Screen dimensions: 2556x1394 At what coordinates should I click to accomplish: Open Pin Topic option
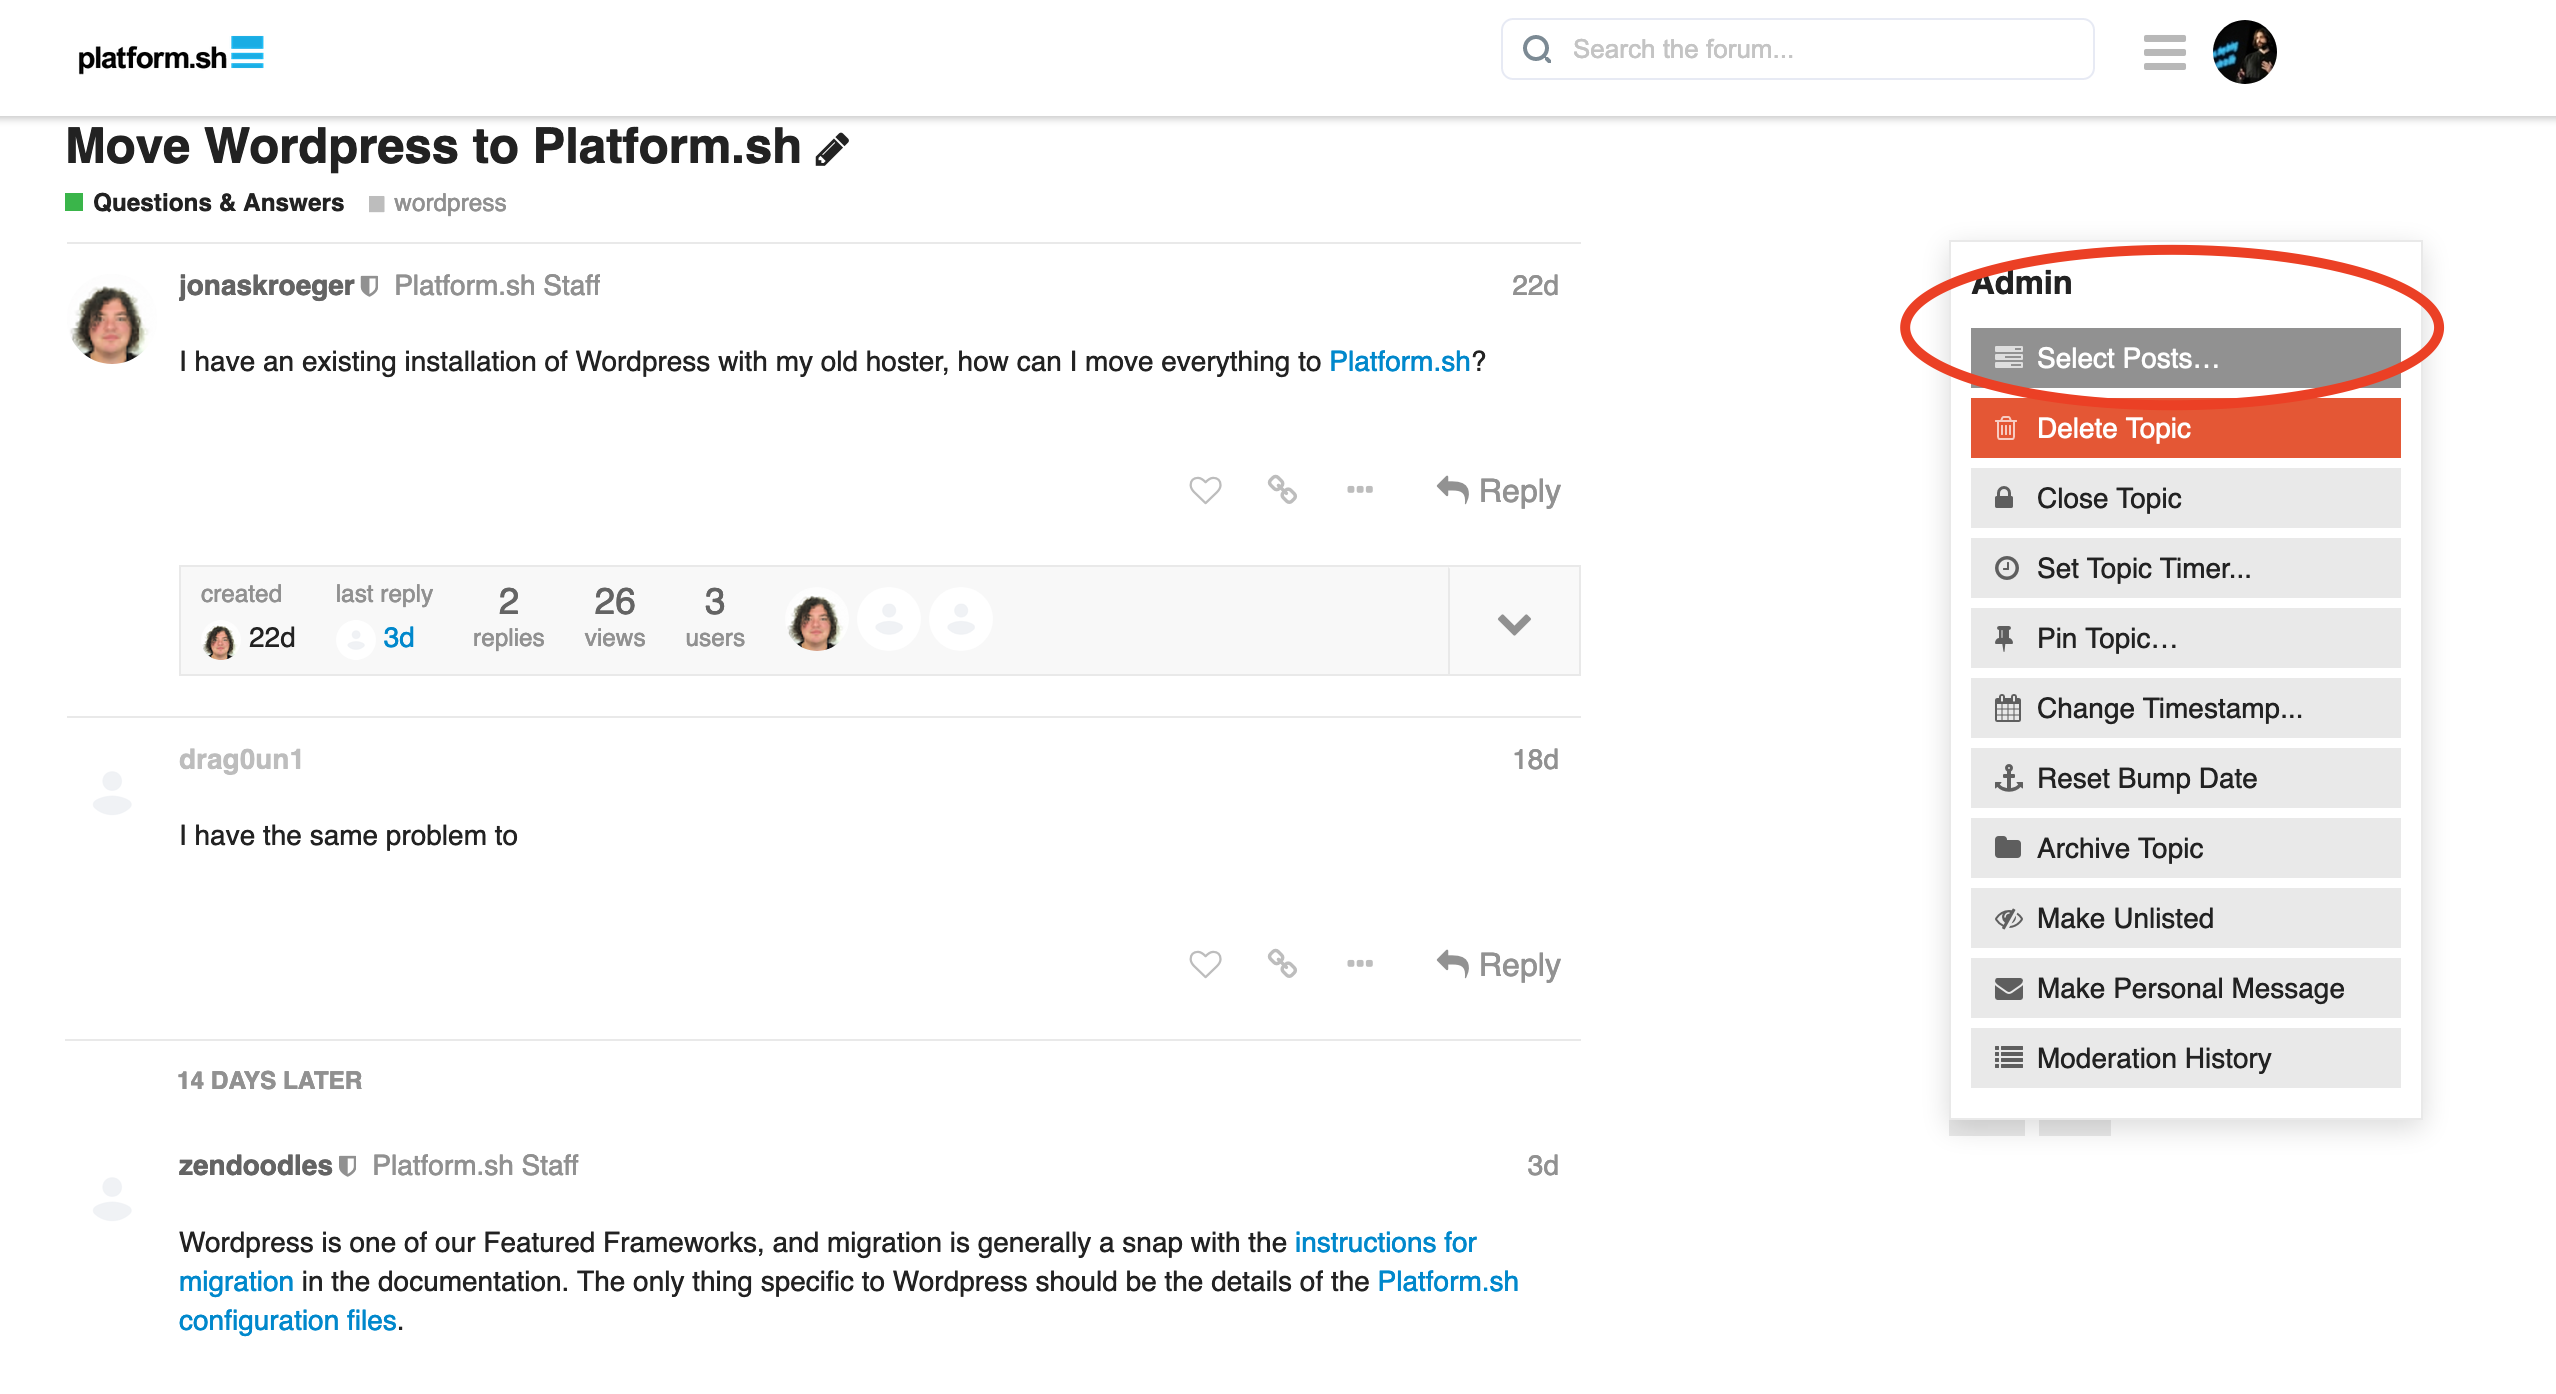2185,638
